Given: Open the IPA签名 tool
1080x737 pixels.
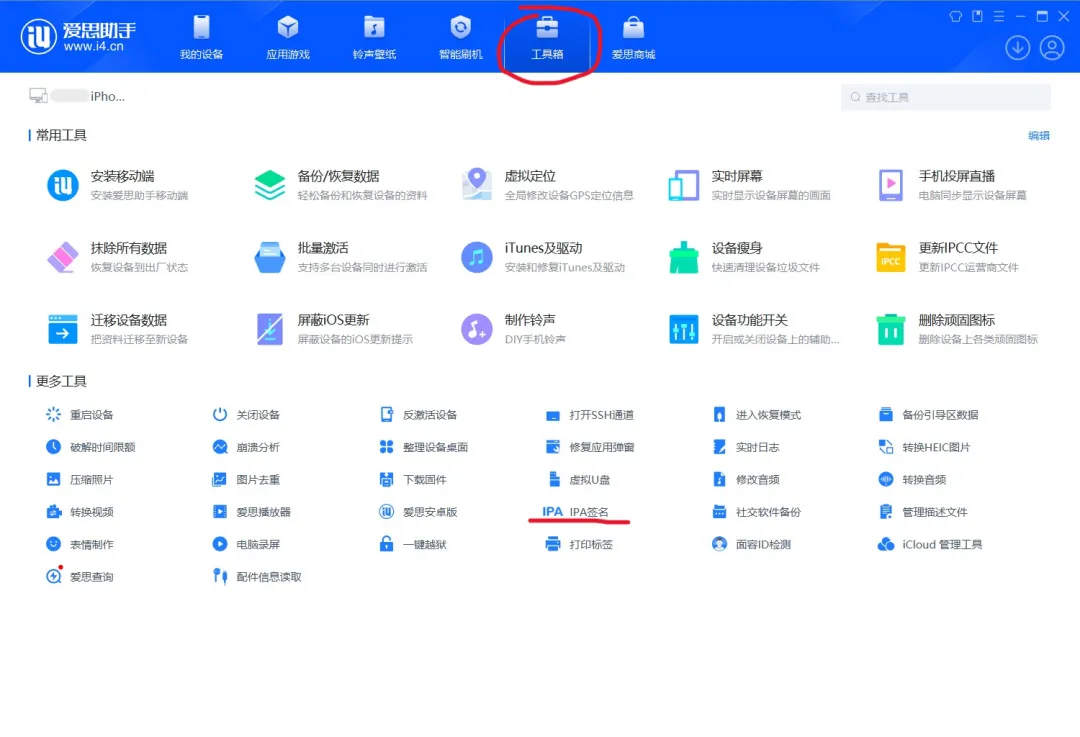Looking at the screenshot, I should coord(576,512).
